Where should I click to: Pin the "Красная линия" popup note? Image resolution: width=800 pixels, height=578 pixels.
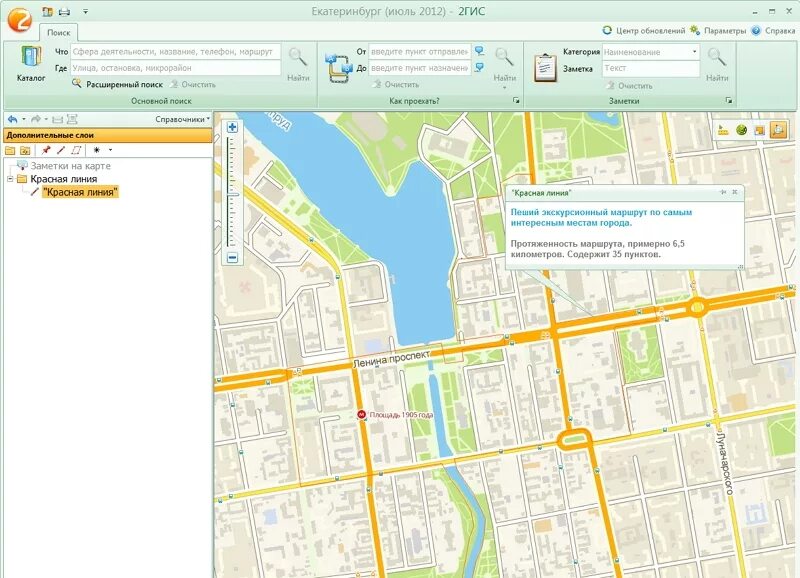coord(723,192)
